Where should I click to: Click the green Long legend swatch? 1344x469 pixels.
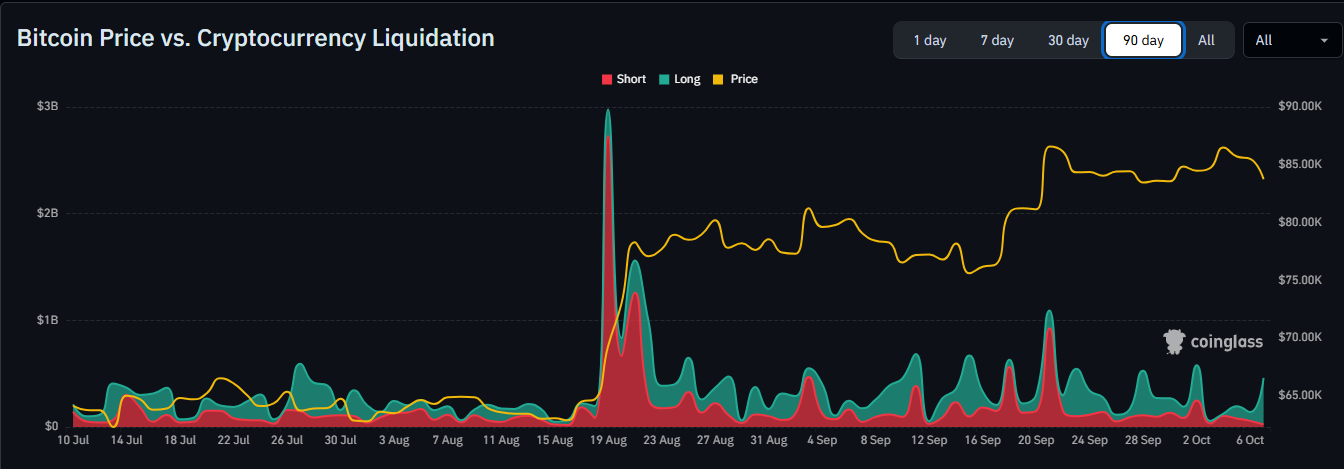(x=664, y=79)
